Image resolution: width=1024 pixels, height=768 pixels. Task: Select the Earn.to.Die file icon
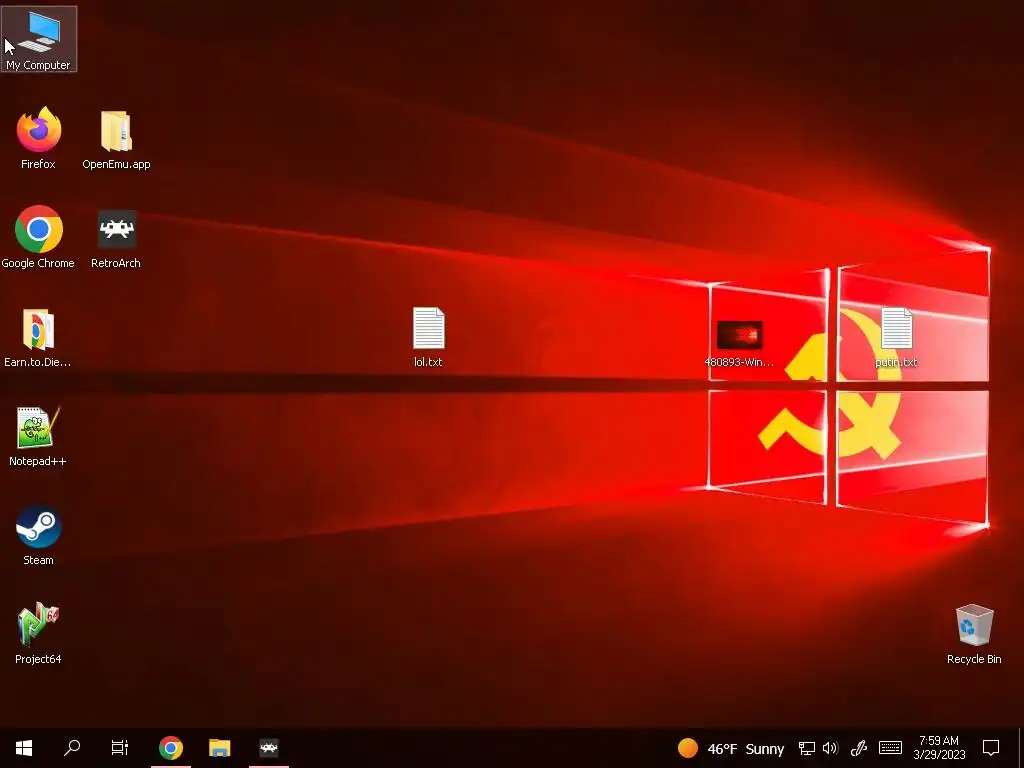[38, 337]
